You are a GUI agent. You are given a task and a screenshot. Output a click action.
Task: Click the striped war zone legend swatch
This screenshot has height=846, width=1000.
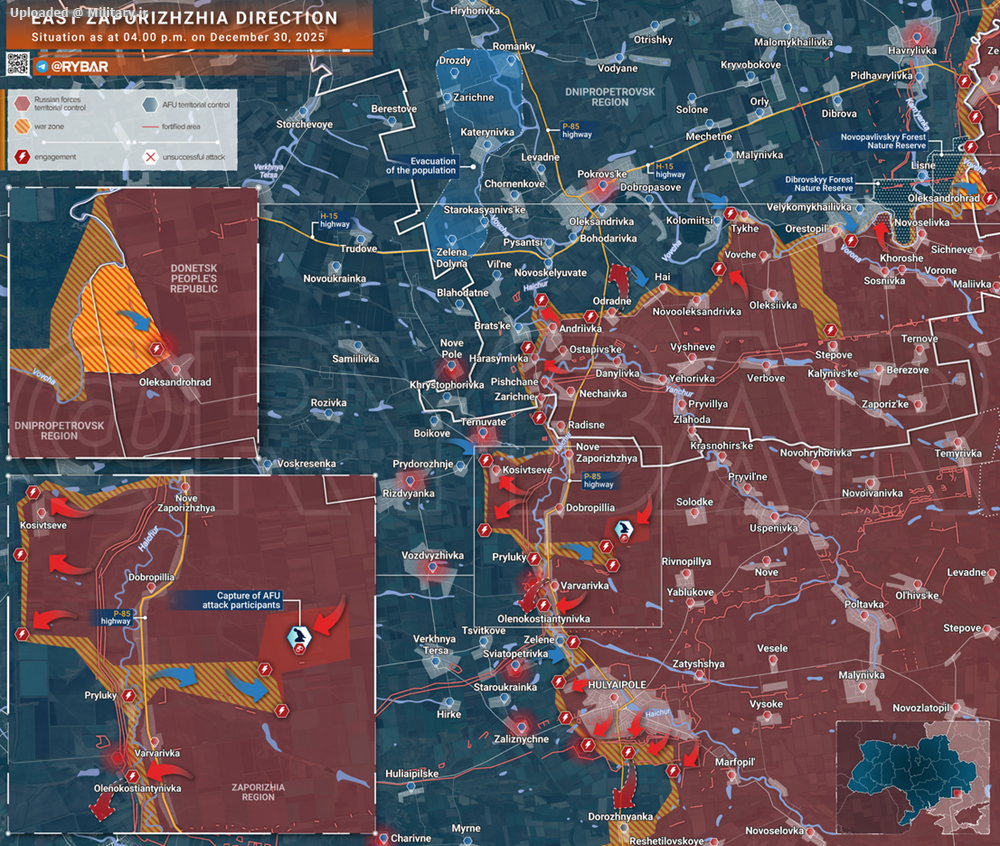[x=22, y=128]
